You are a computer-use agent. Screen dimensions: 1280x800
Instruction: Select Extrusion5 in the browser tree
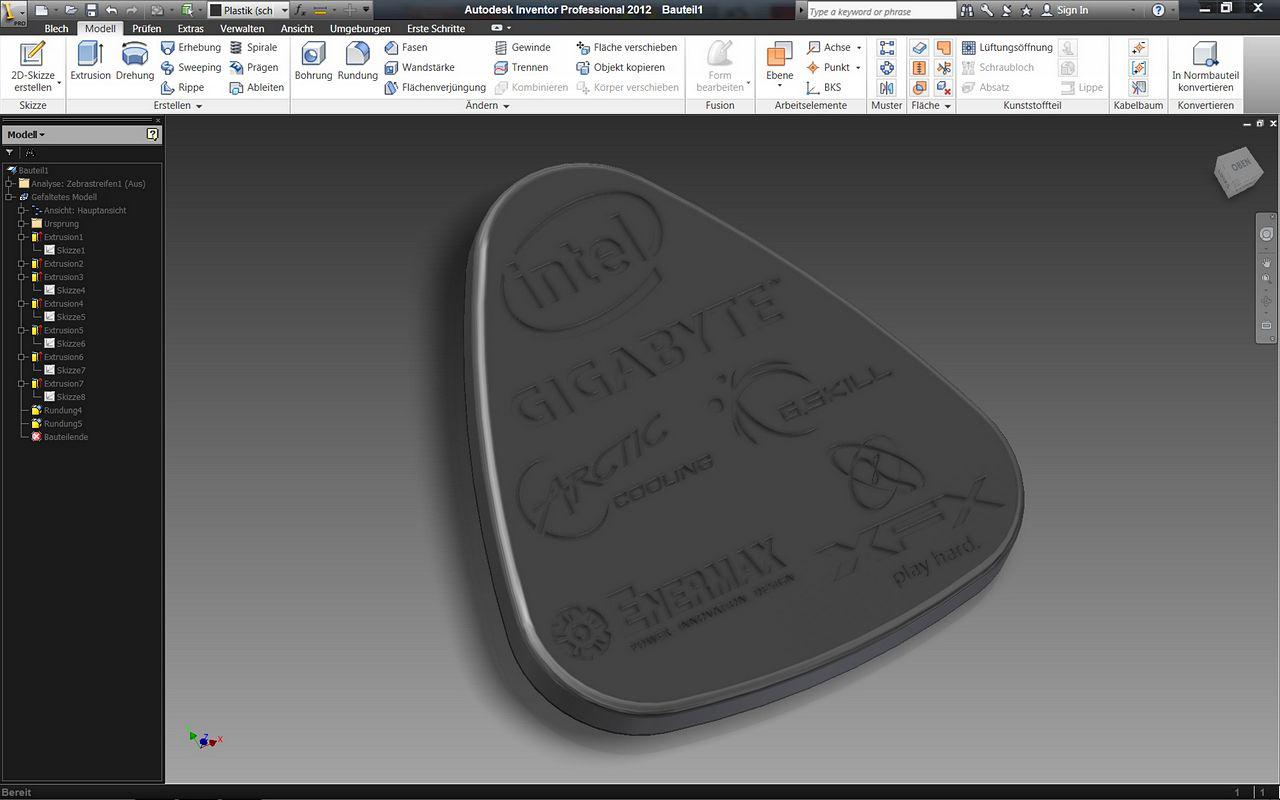pyautogui.click(x=57, y=331)
